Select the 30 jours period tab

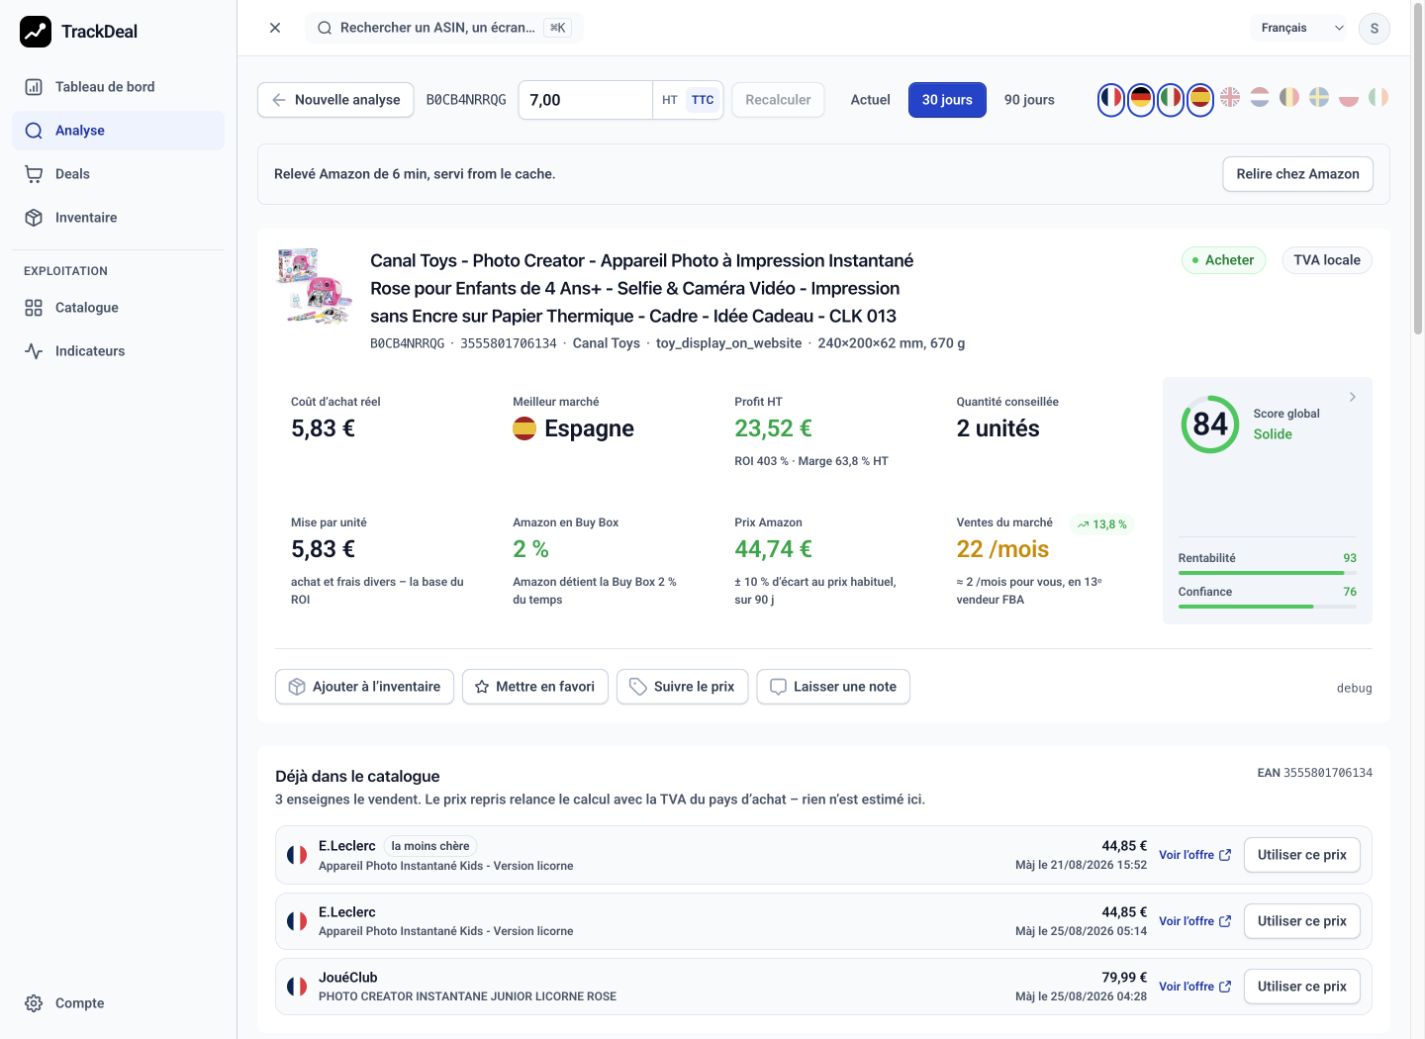tap(947, 100)
